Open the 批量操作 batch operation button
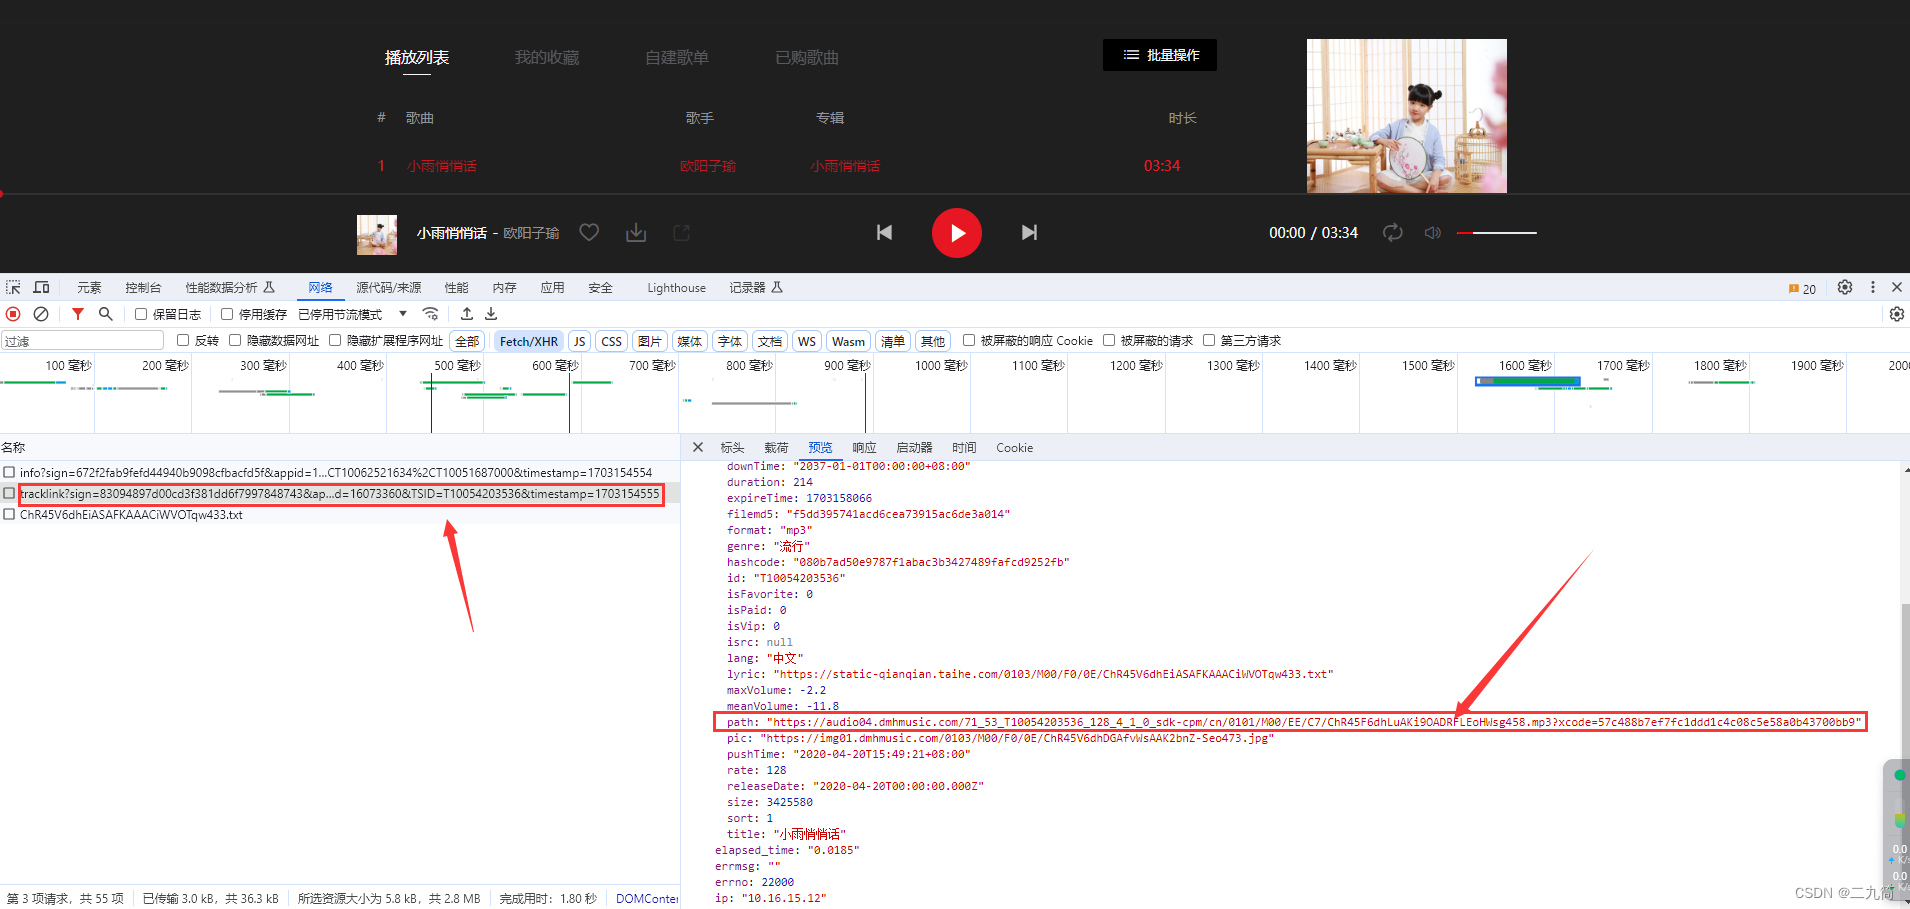Viewport: 1910px width, 909px height. pyautogui.click(x=1160, y=55)
